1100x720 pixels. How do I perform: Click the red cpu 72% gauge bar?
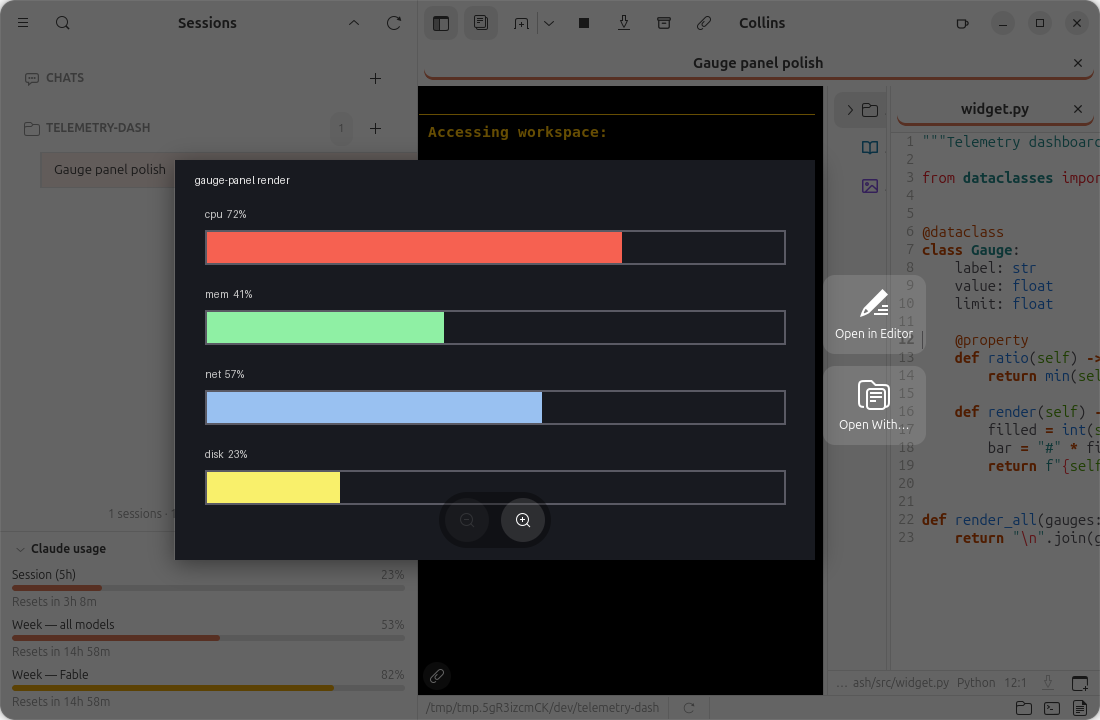(x=414, y=248)
